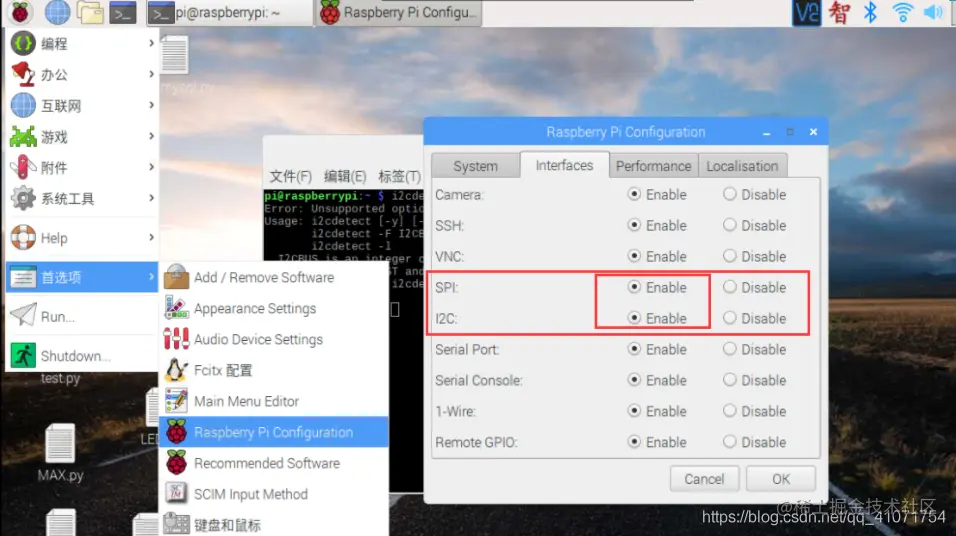The width and height of the screenshot is (956, 536).
Task: Click the Appearance Settings icon
Action: pos(176,308)
